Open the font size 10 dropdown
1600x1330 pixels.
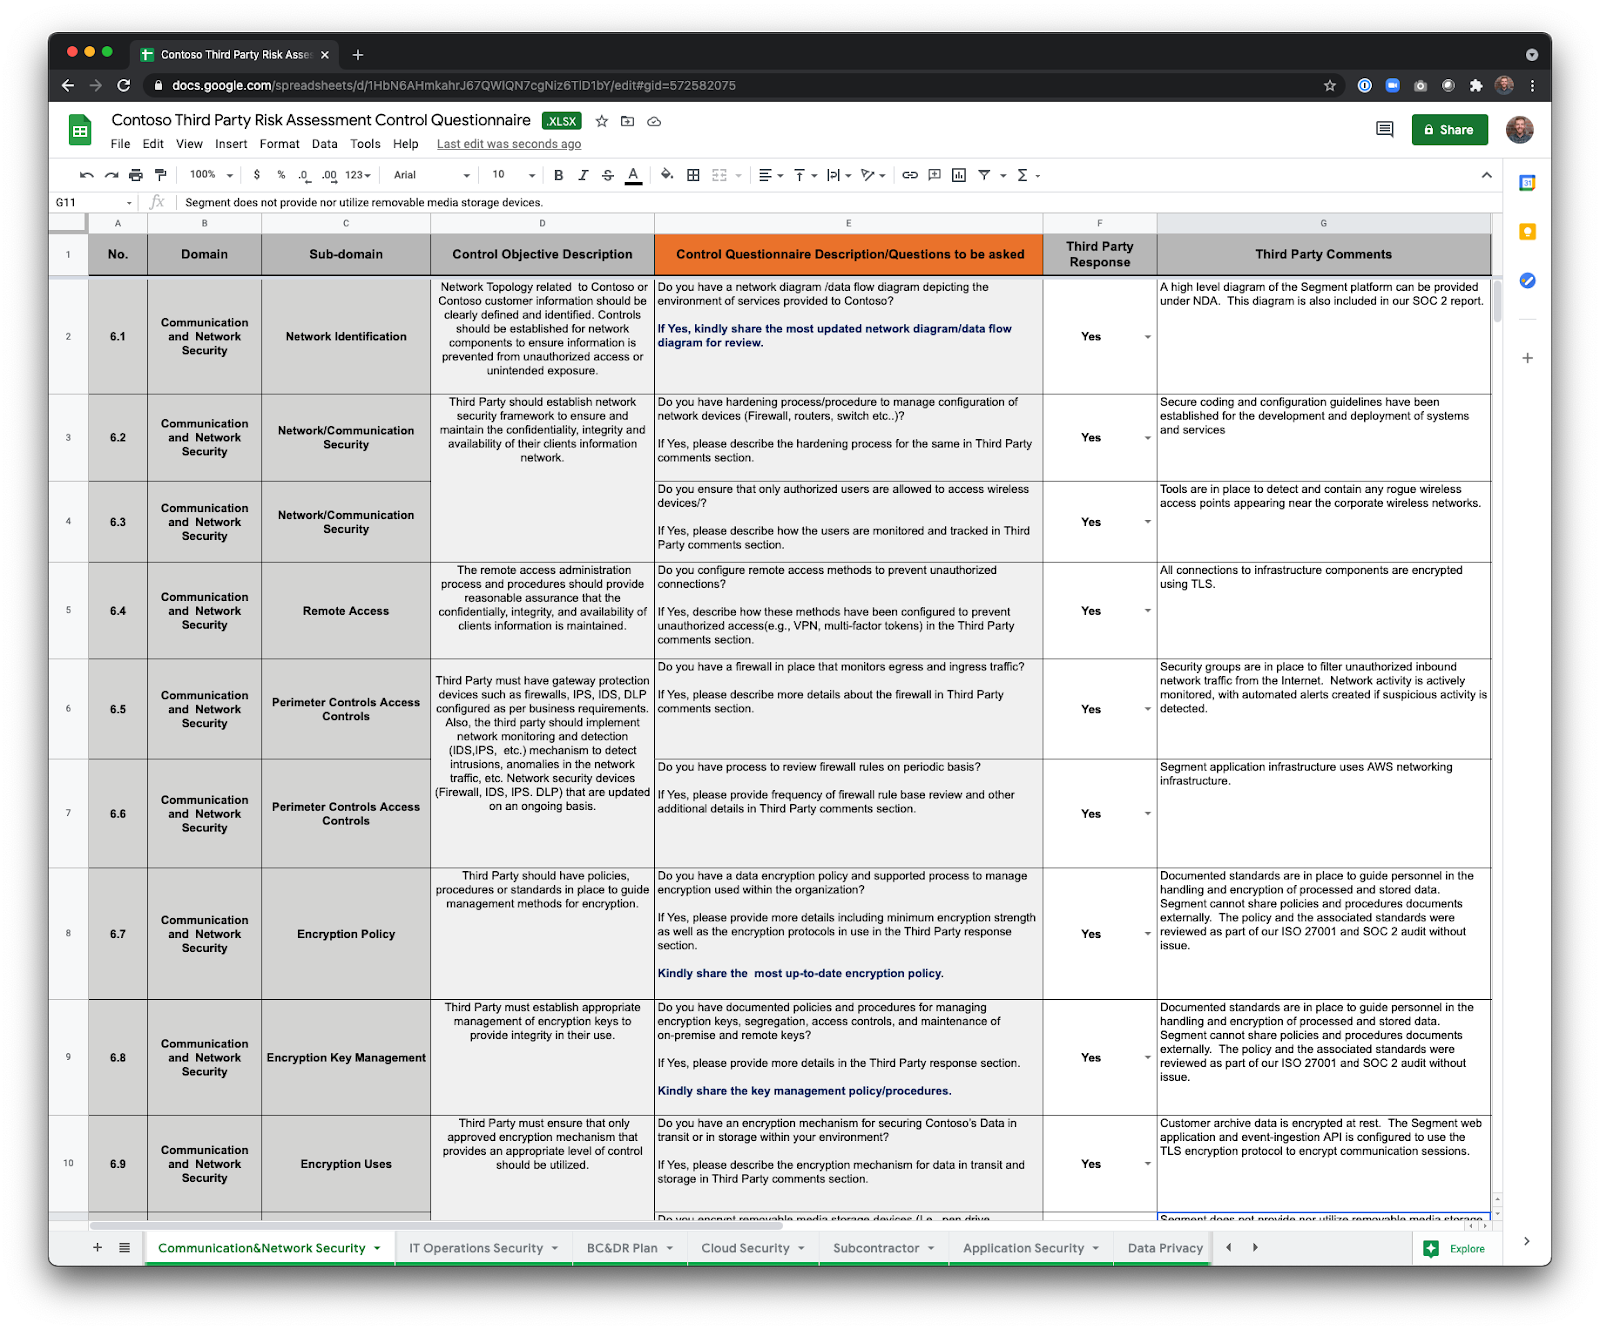click(x=513, y=175)
